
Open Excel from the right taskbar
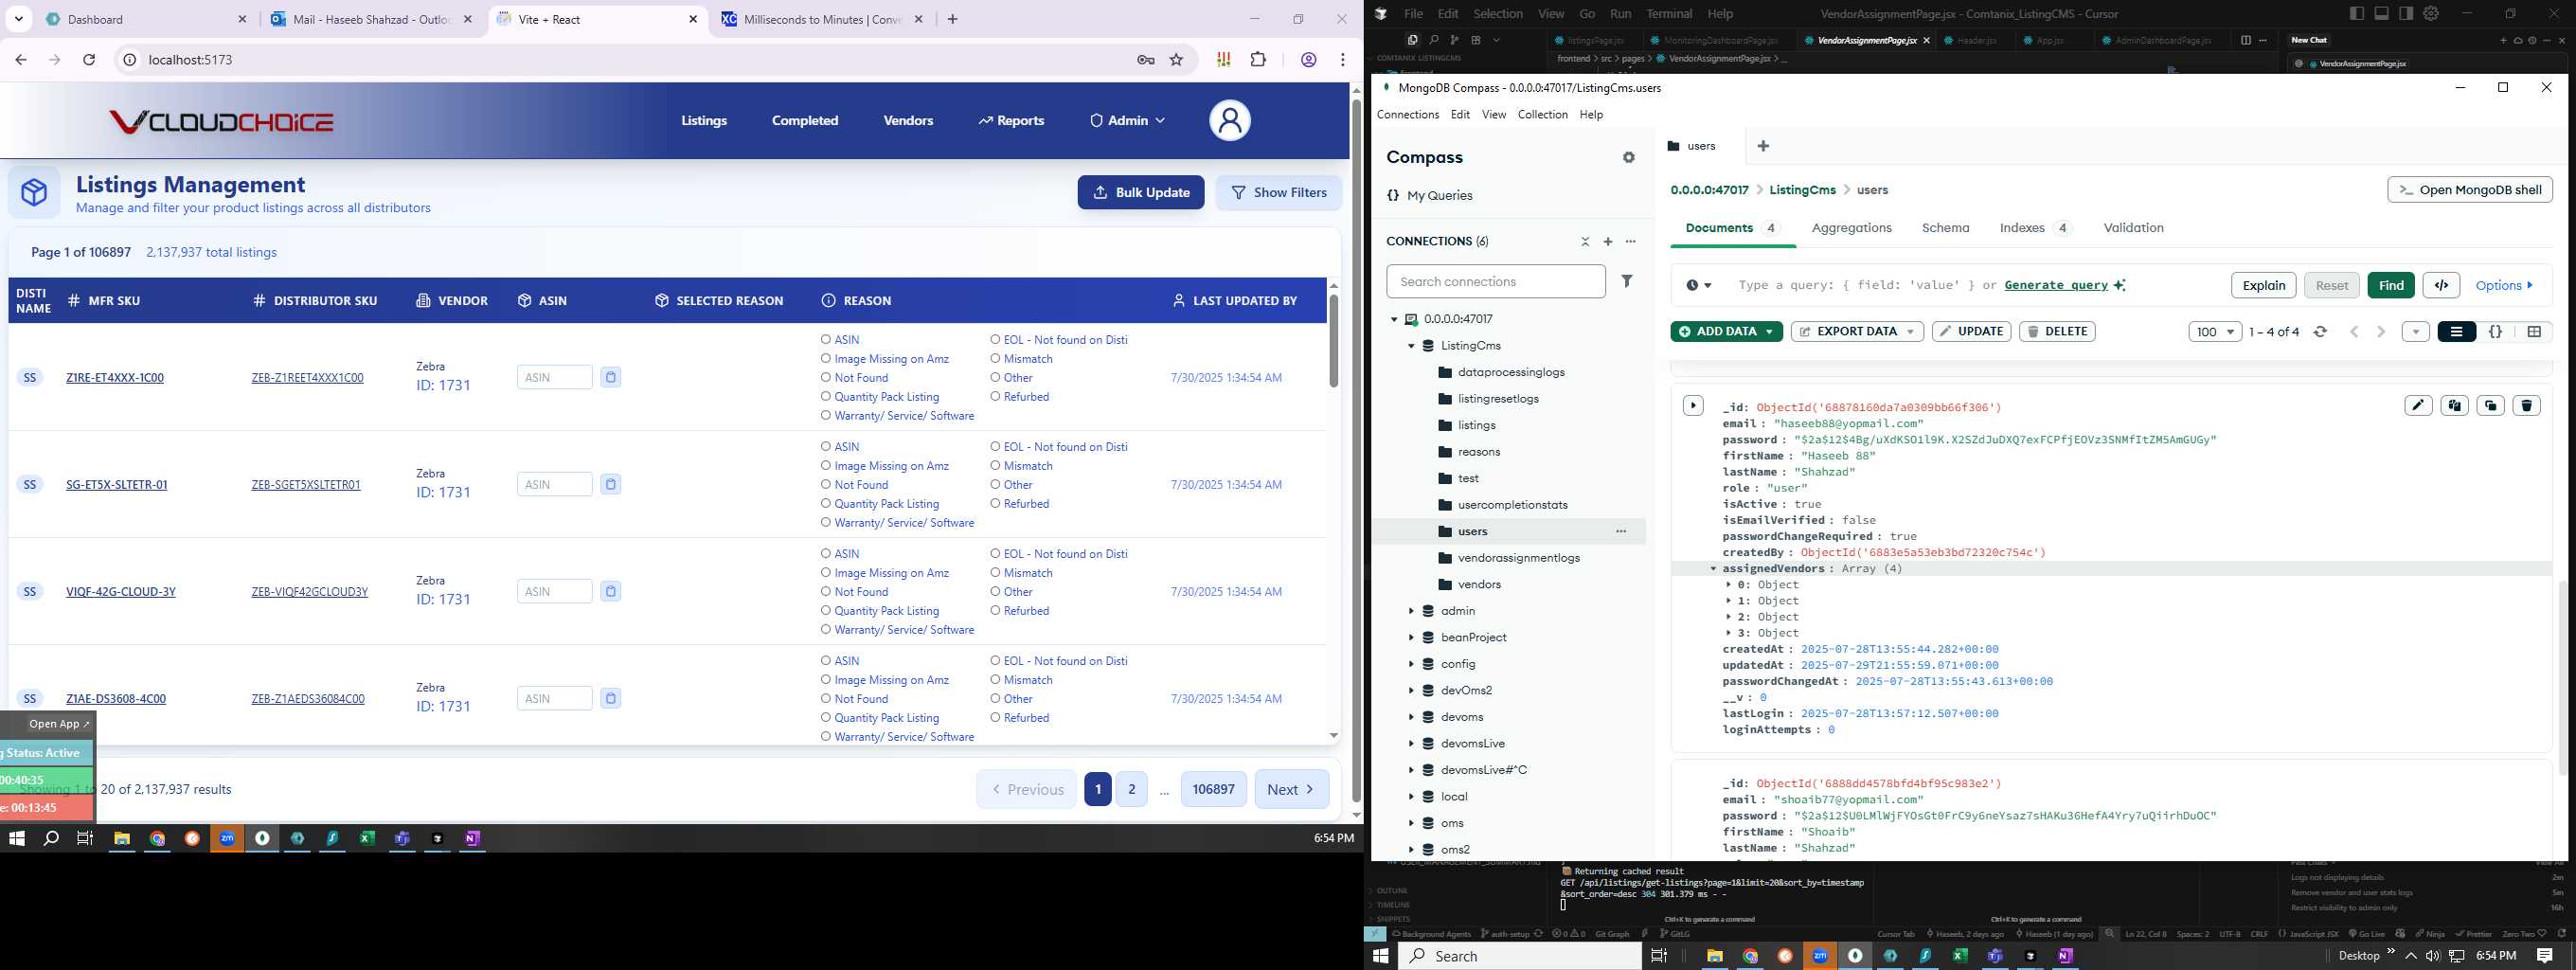1960,956
